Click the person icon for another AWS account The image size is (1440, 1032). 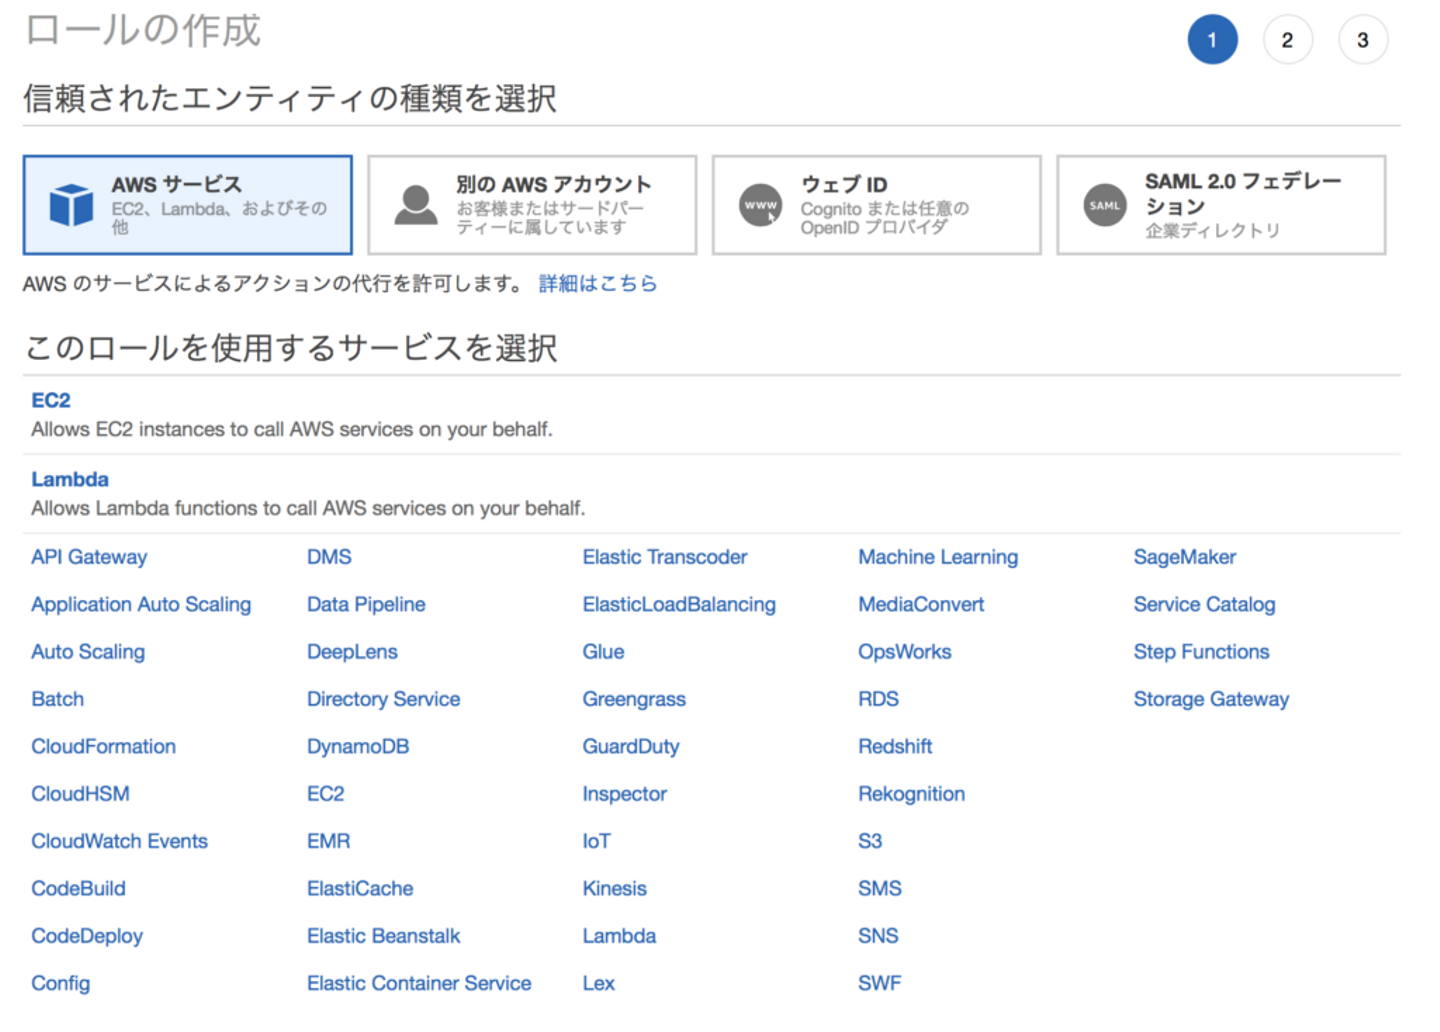click(415, 205)
